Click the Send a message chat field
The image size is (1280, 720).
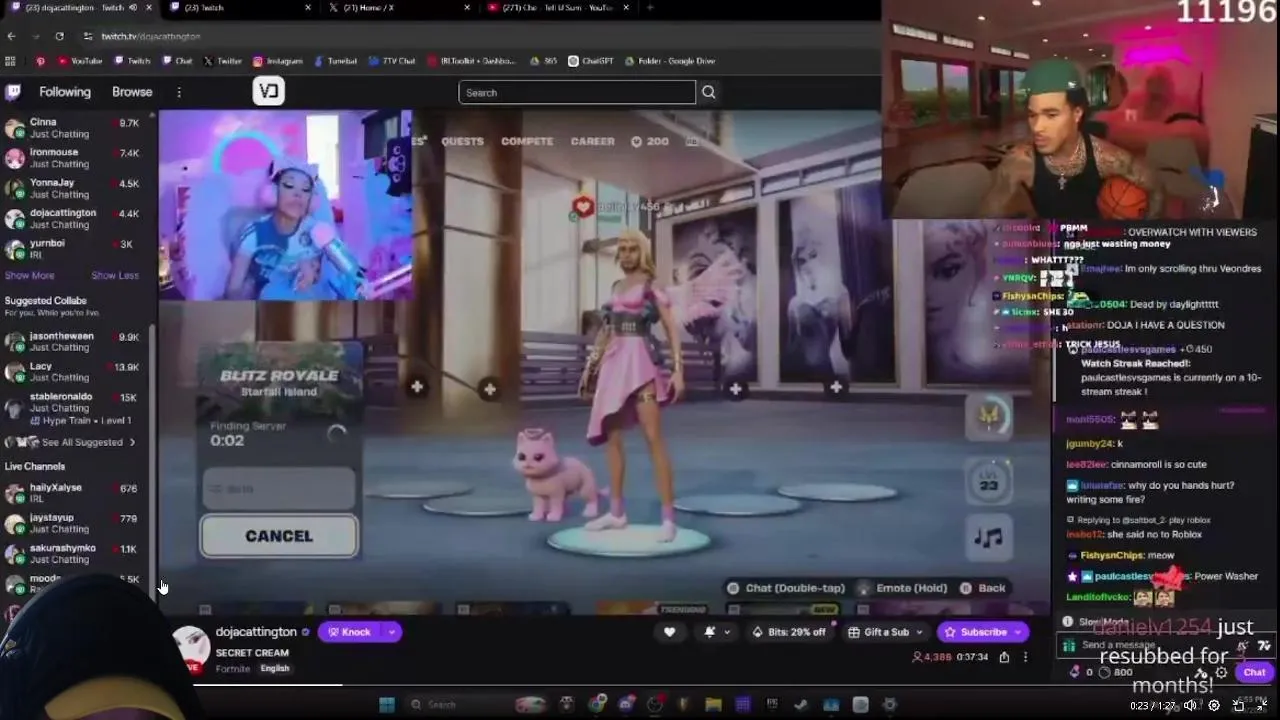coord(1150,645)
